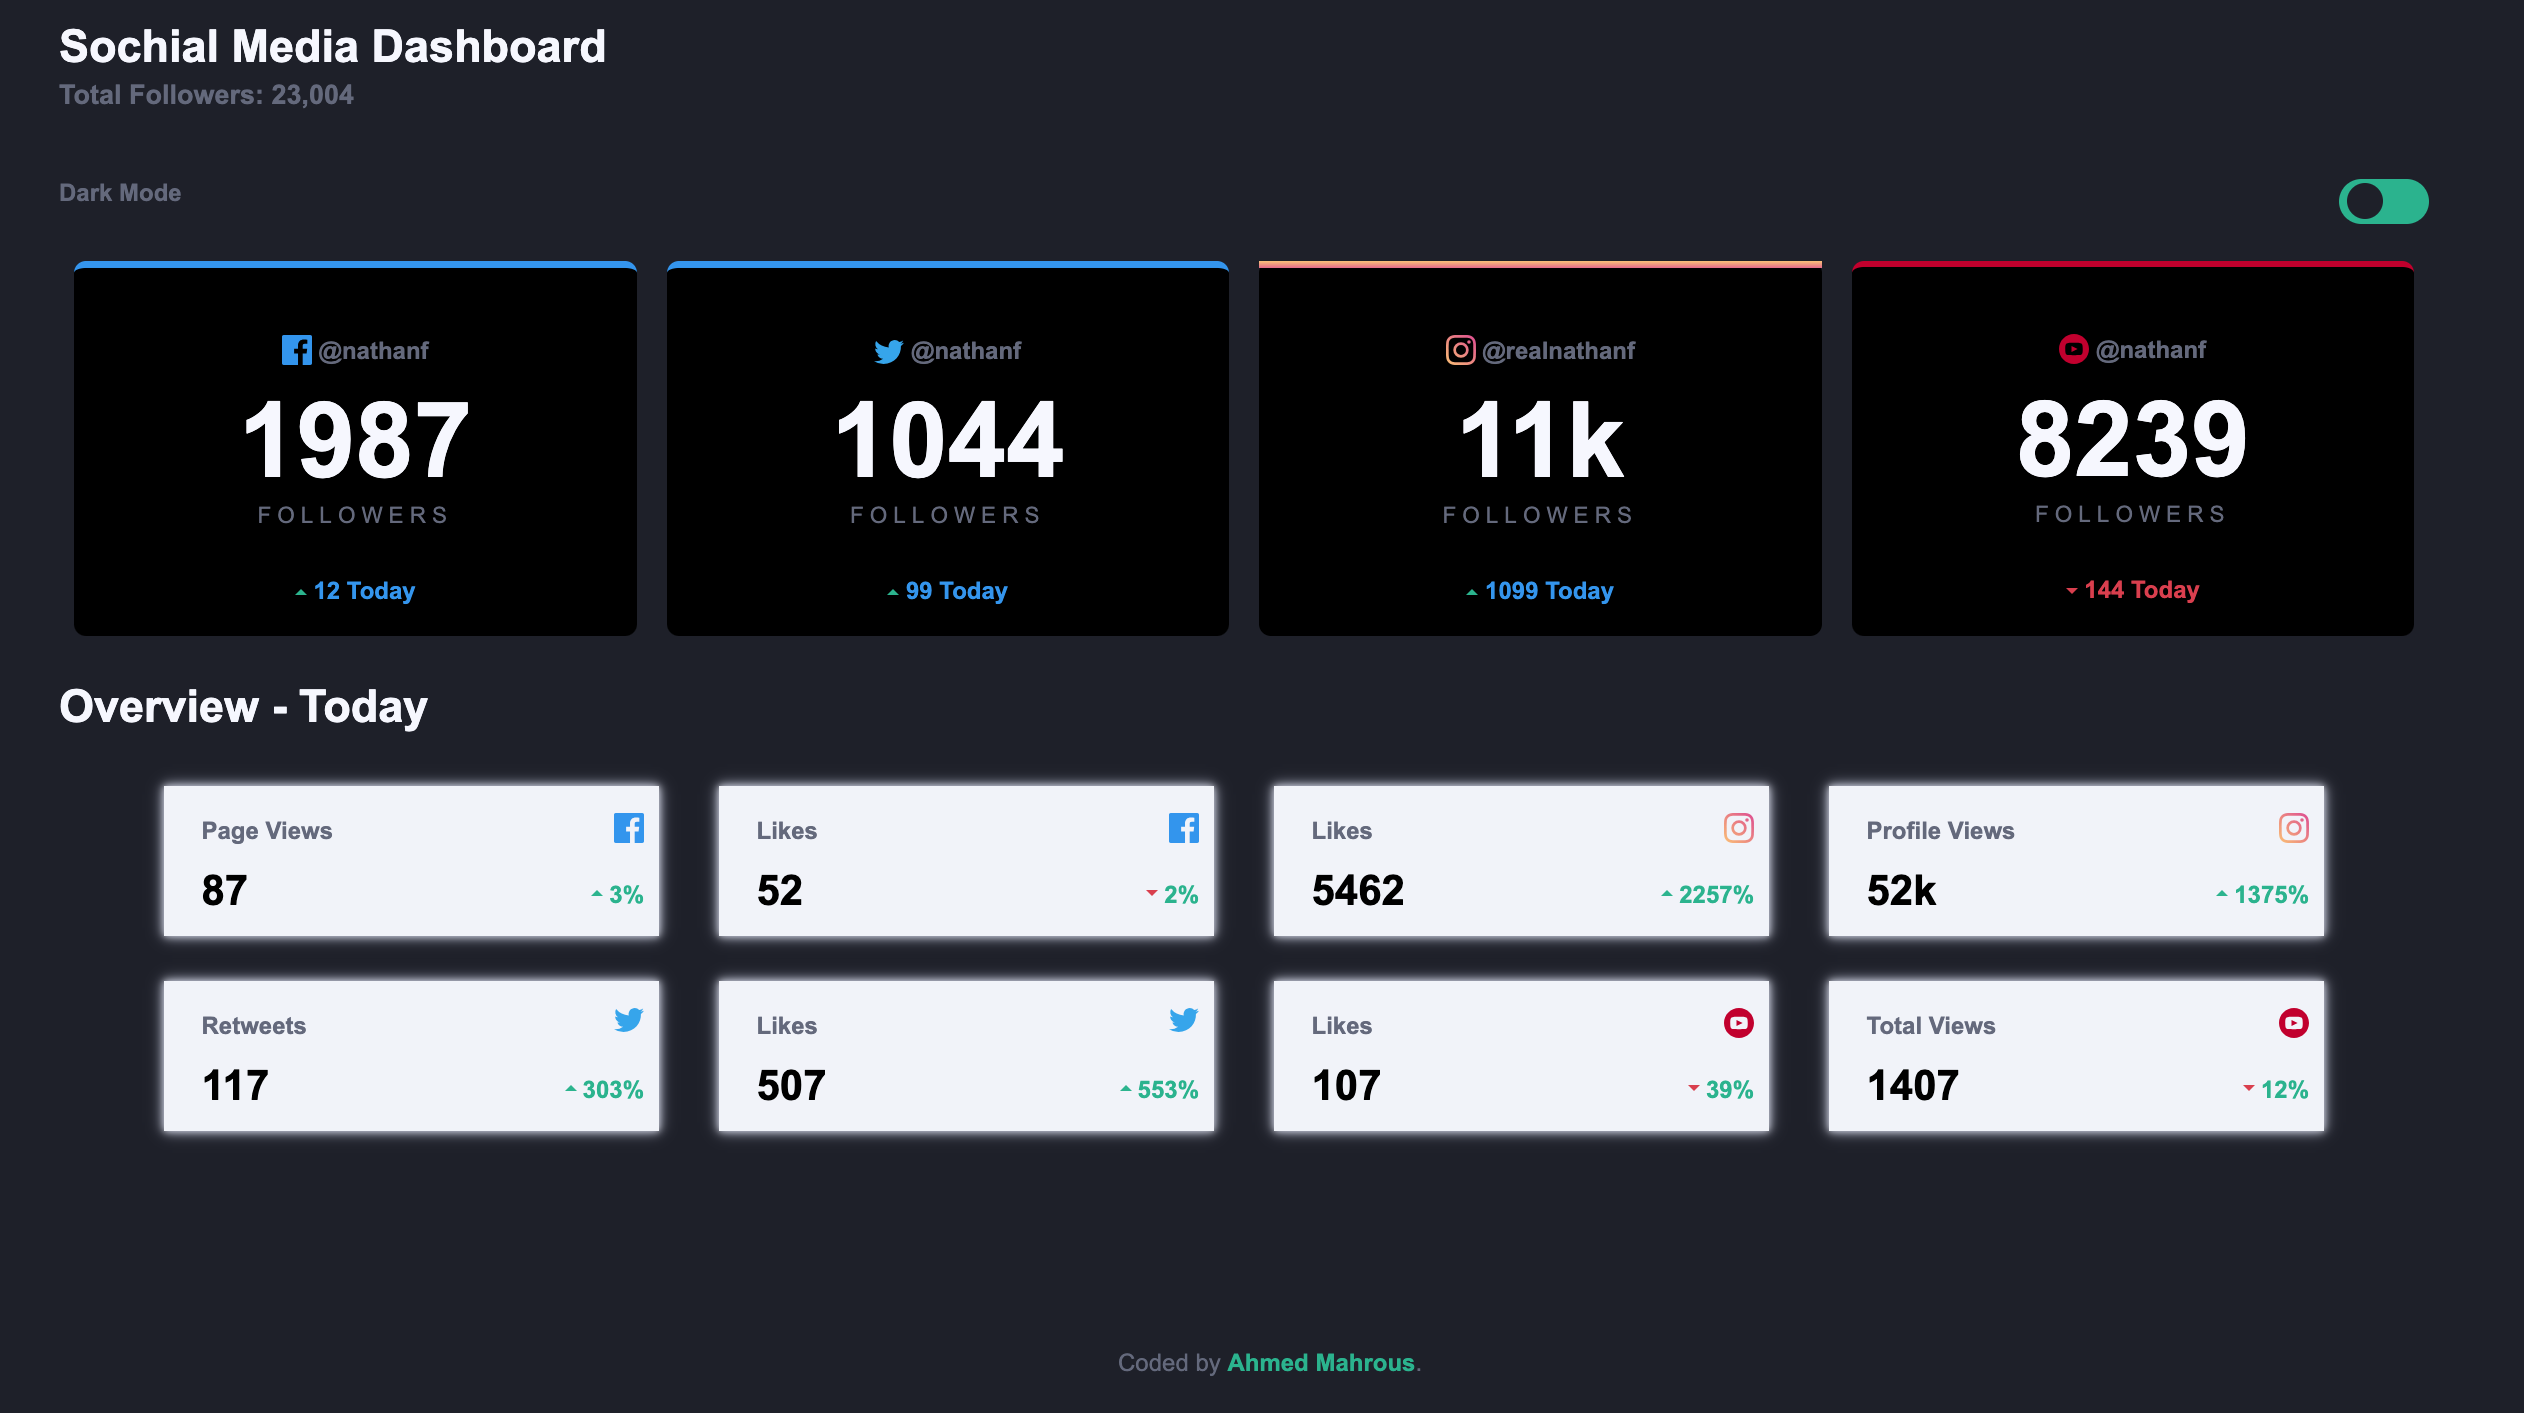The image size is (2524, 1413).
Task: Click the @realnathanf Instagram username
Action: click(1558, 351)
